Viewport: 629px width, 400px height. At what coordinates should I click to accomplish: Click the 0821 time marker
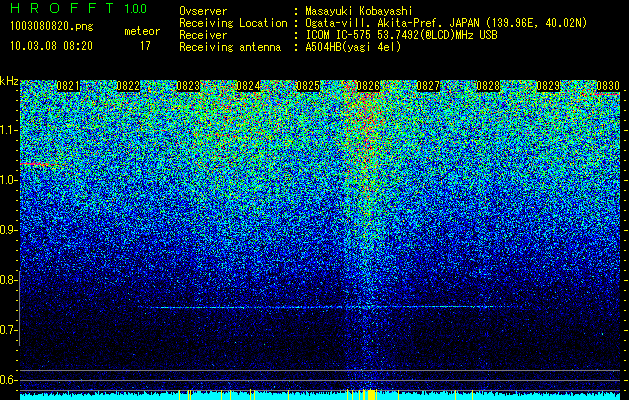pyautogui.click(x=68, y=86)
